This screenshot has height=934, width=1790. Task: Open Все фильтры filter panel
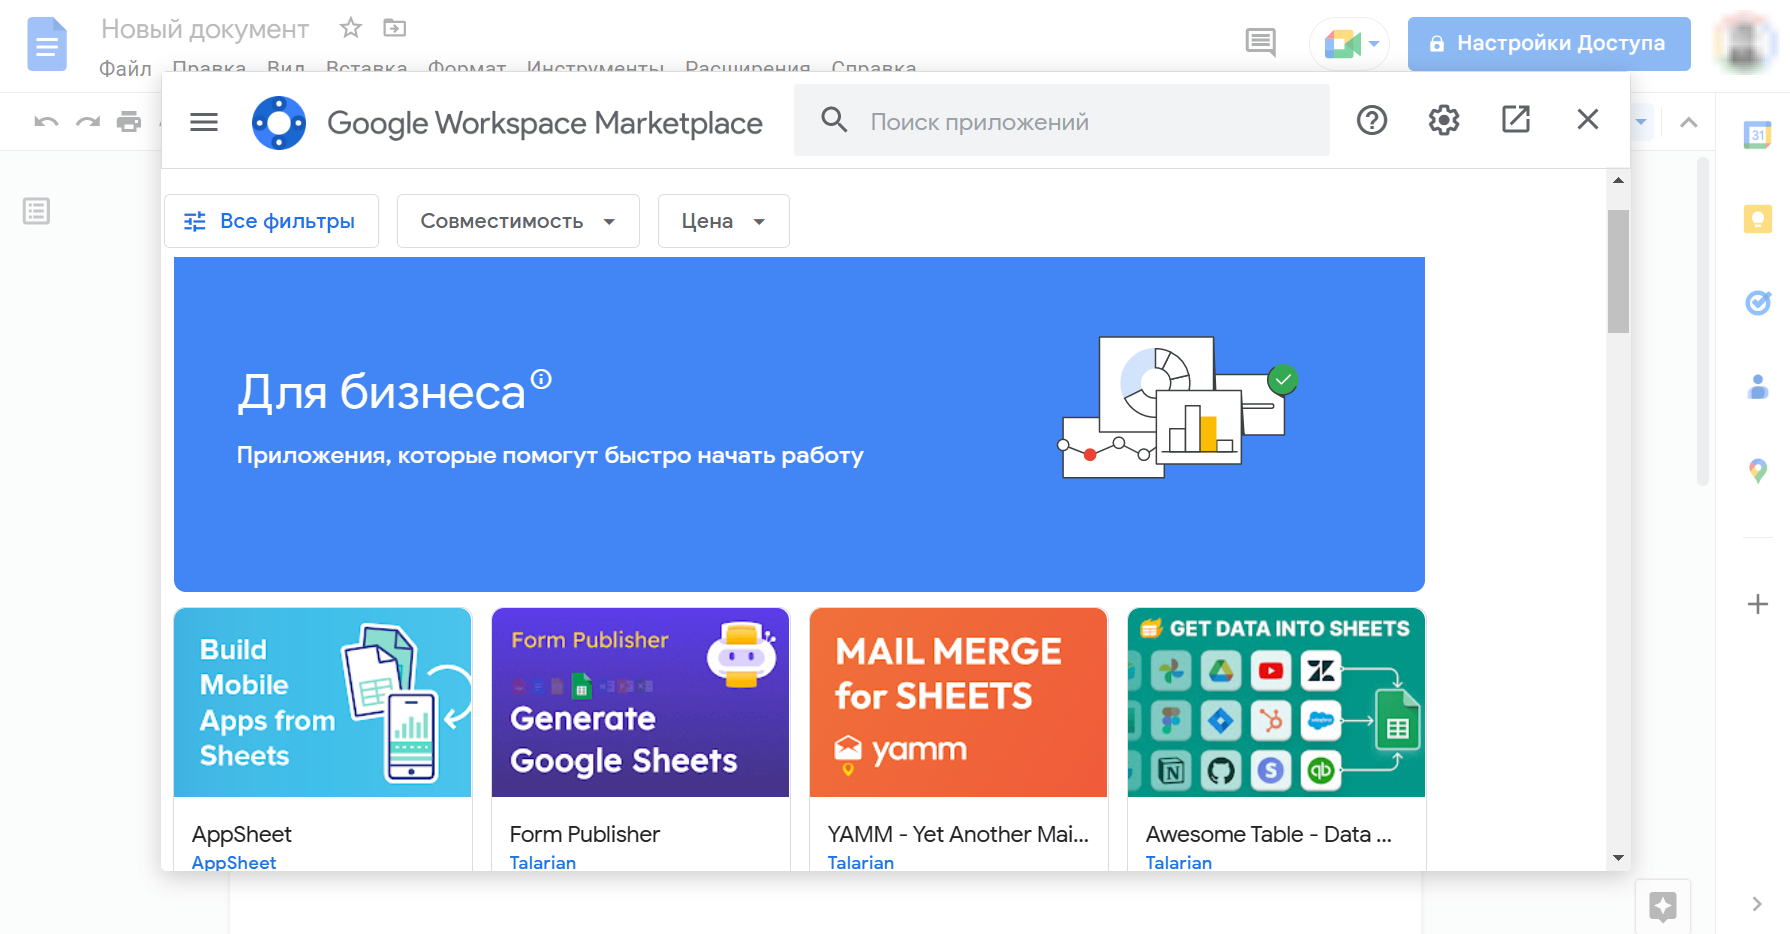[271, 221]
